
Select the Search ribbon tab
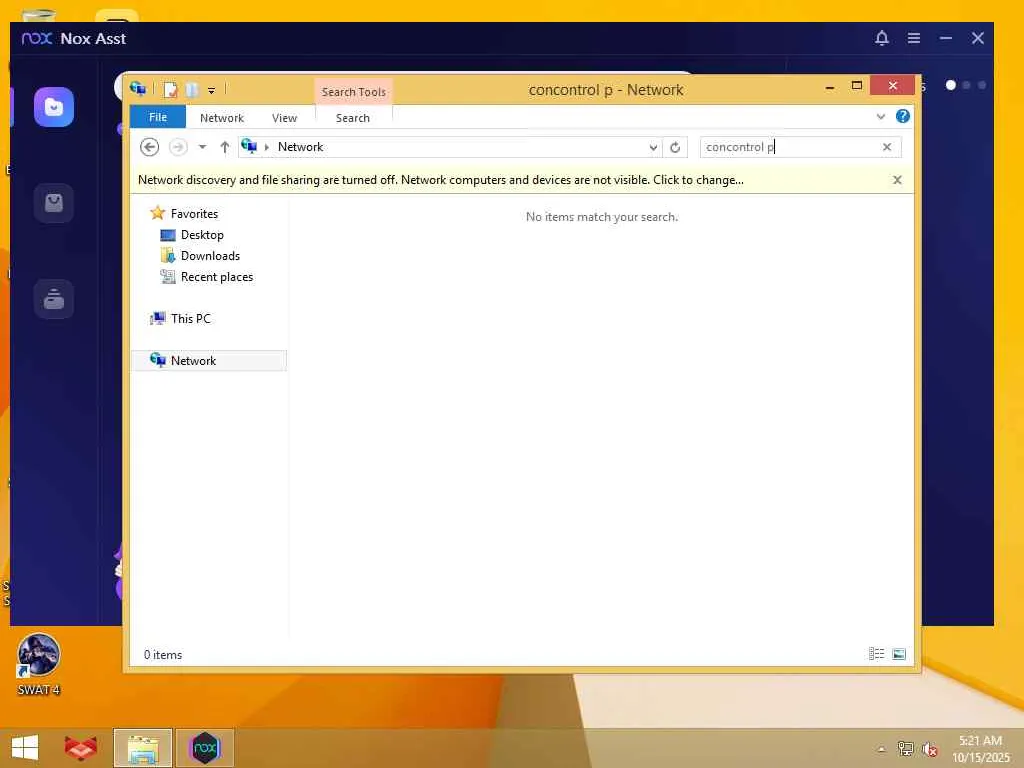coord(353,118)
